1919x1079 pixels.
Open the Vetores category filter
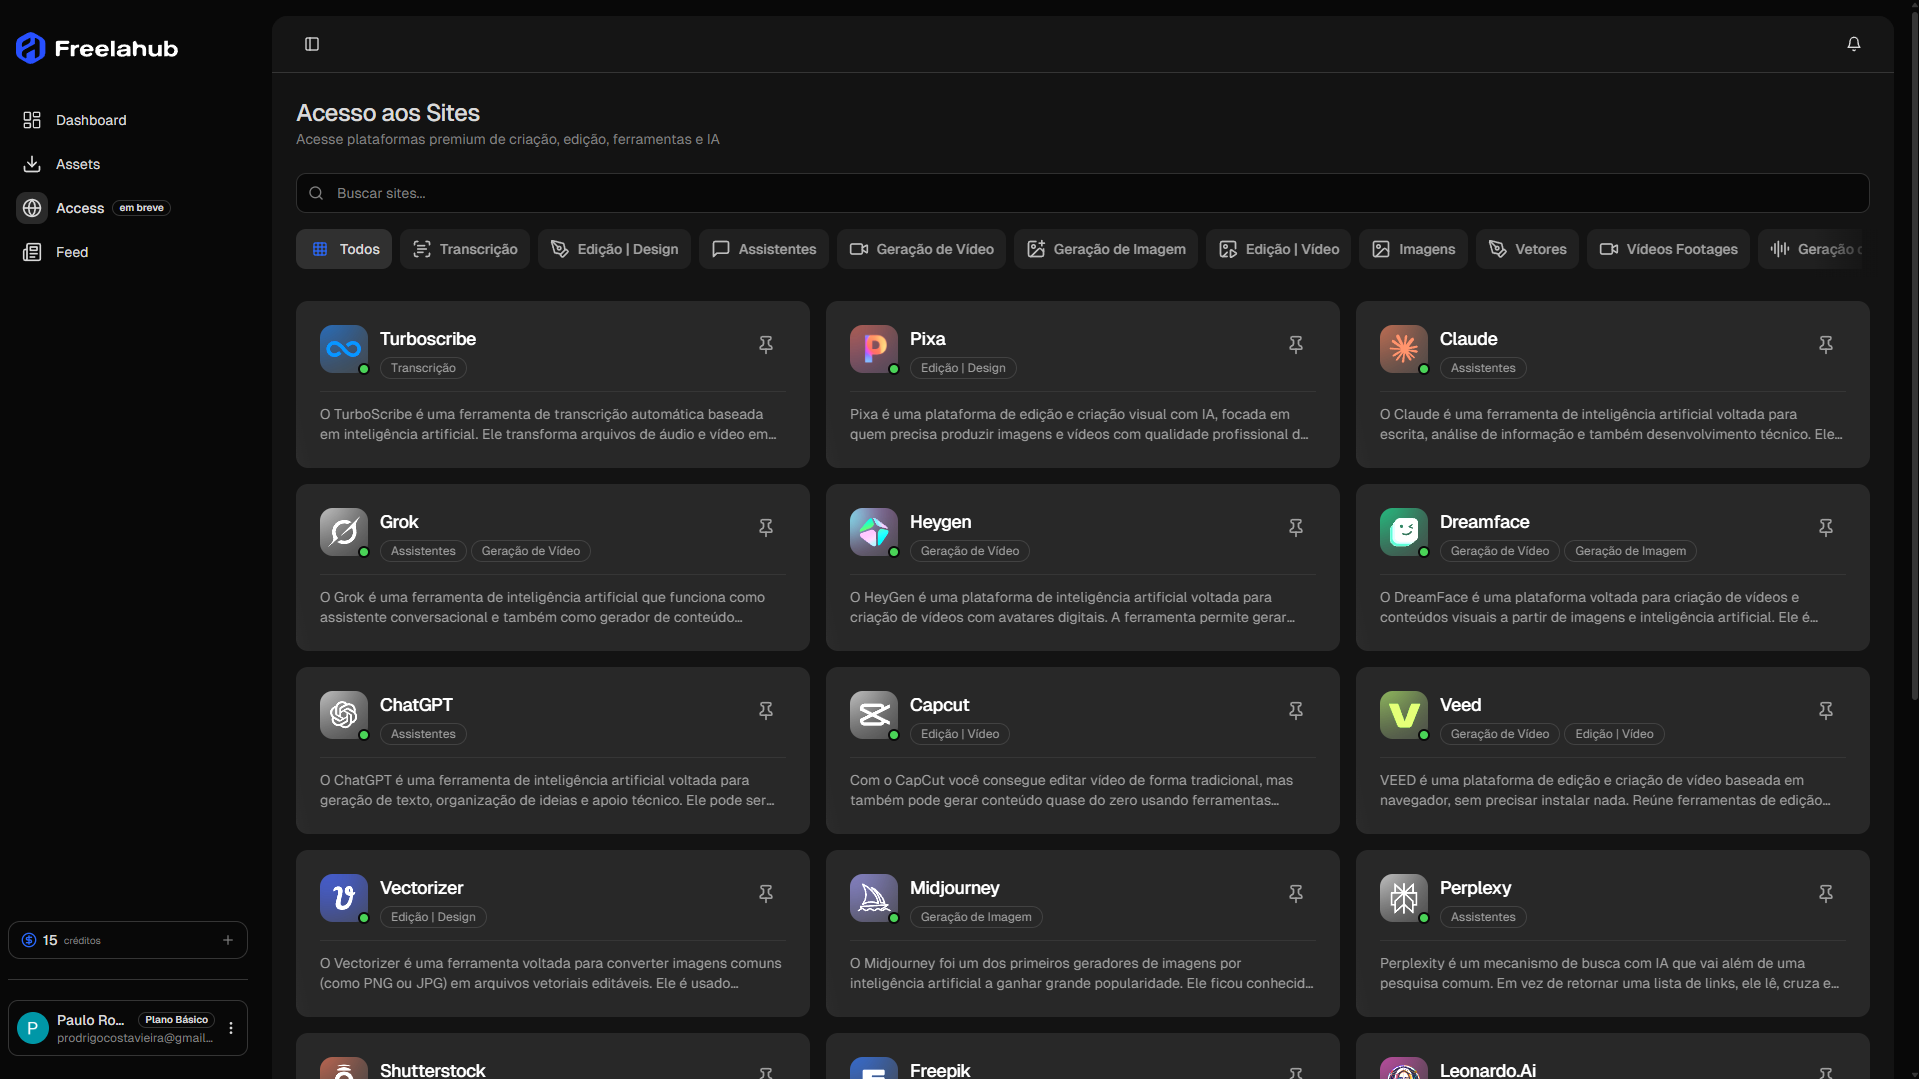pyautogui.click(x=1527, y=248)
